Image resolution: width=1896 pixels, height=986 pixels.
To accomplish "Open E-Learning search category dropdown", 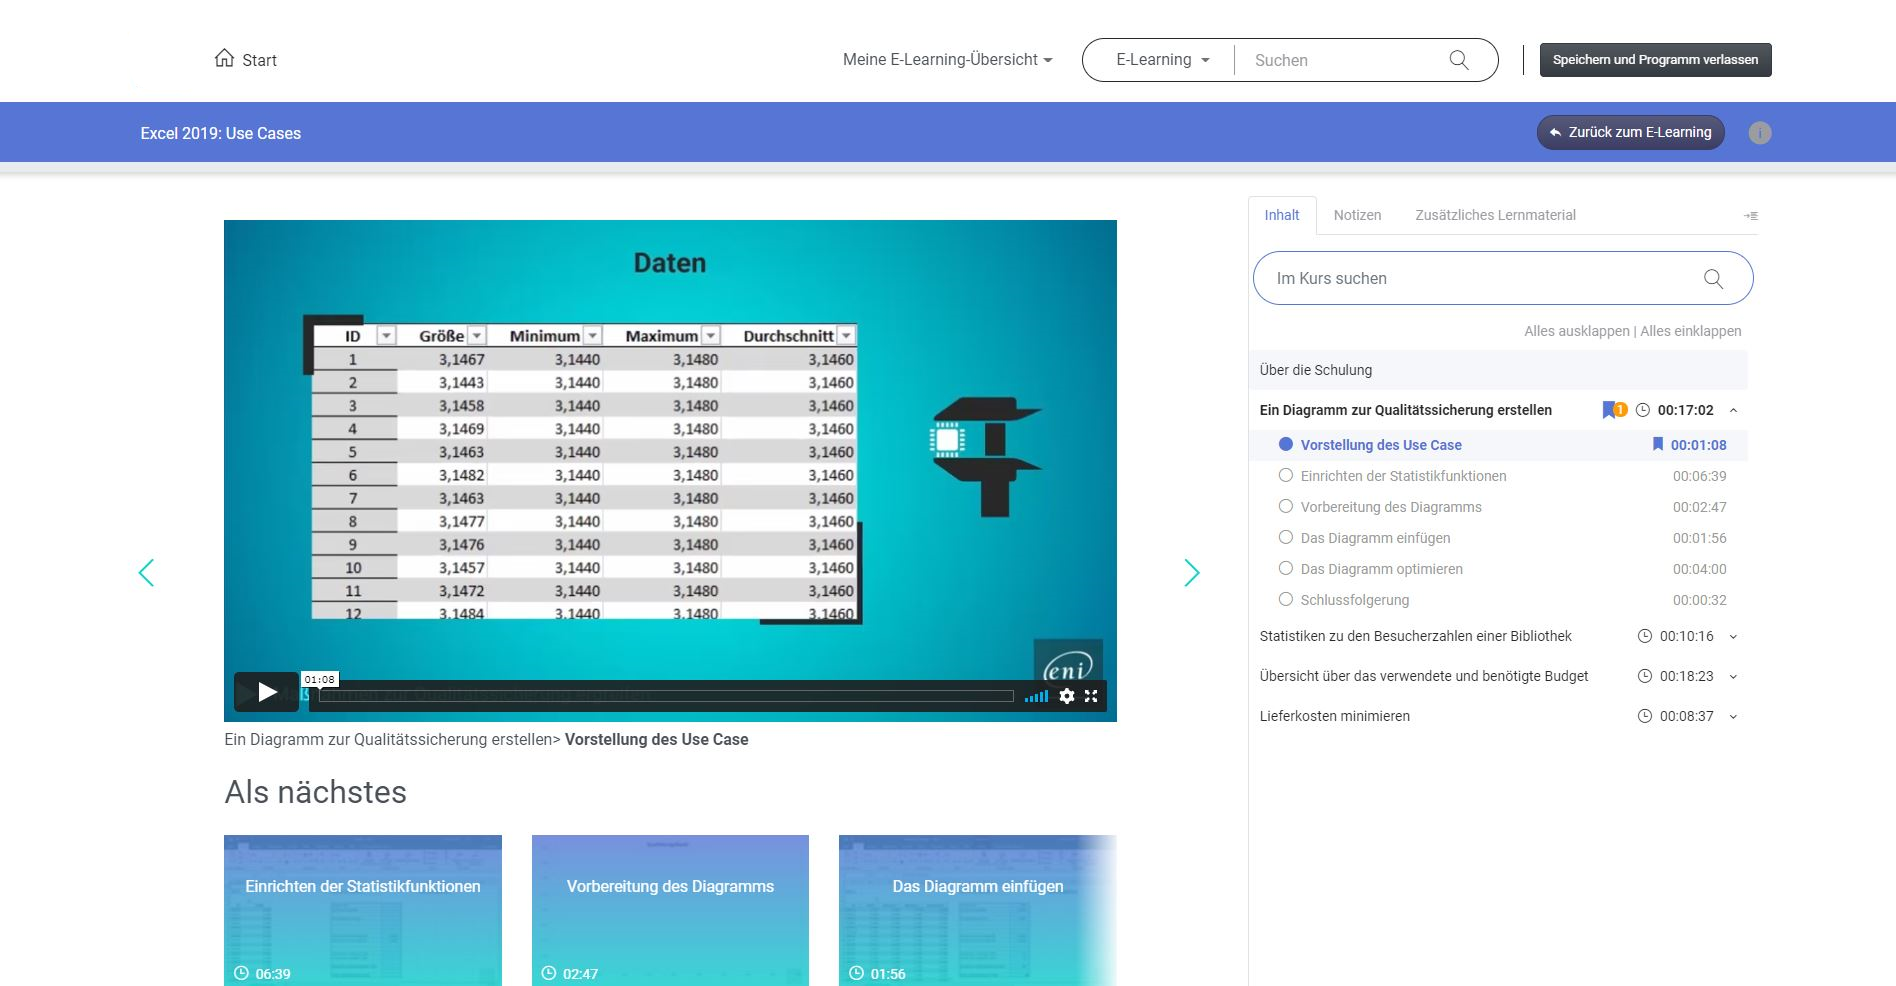I will (x=1162, y=60).
